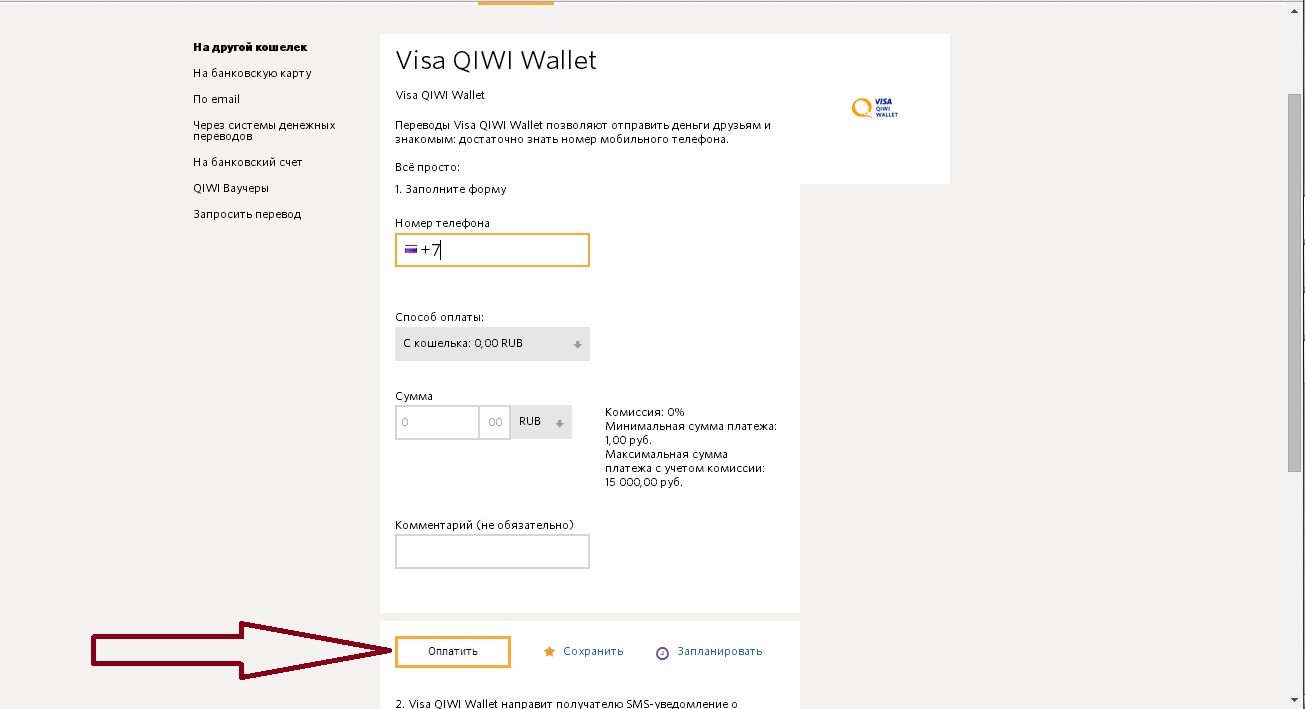
Task: Click the Visa QIWI Wallet logo
Action: (875, 108)
